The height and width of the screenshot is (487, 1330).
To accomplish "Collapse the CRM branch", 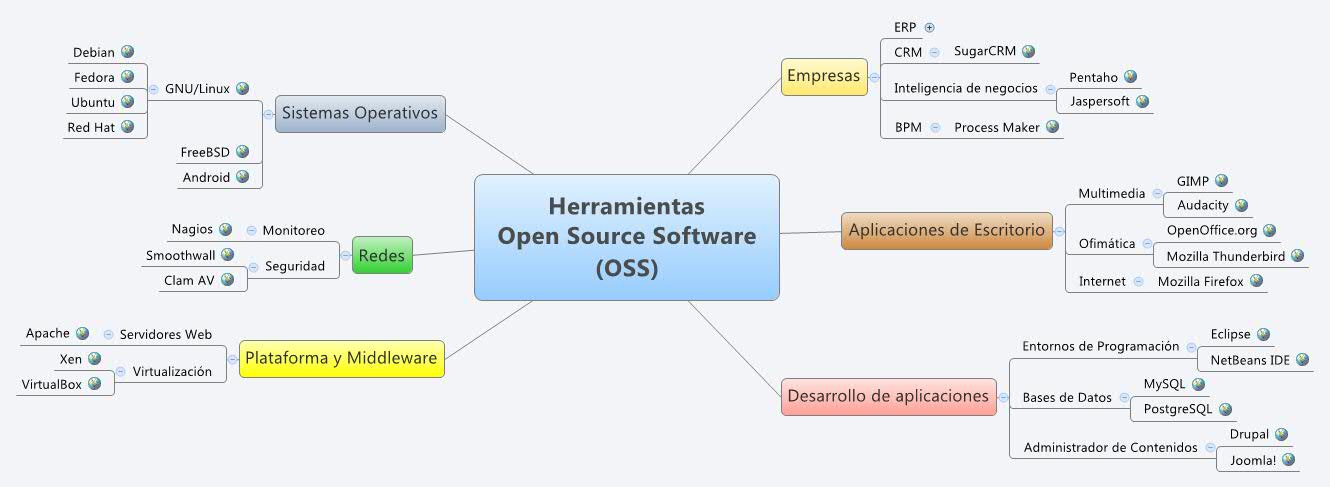I will click(934, 52).
